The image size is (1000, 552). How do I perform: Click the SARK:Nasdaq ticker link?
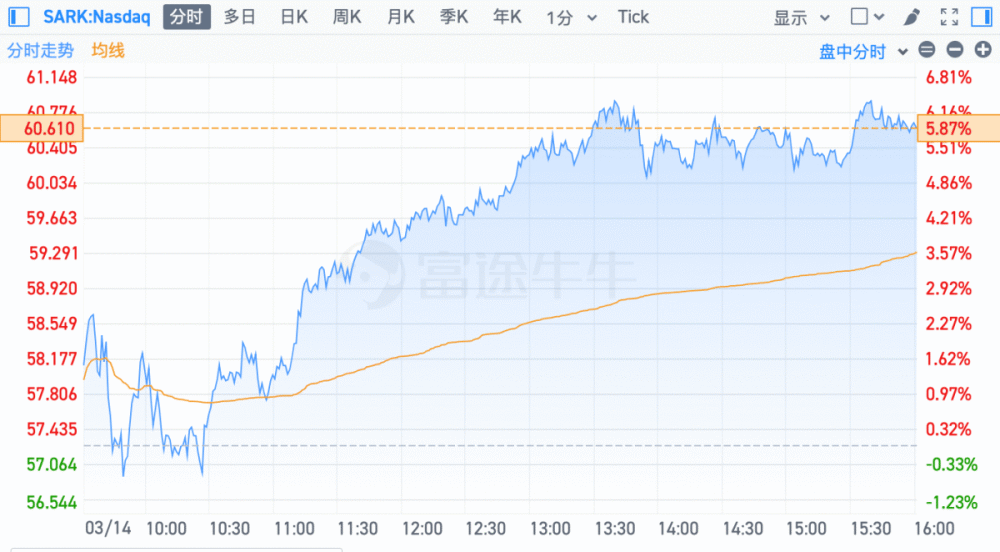pyautogui.click(x=96, y=17)
